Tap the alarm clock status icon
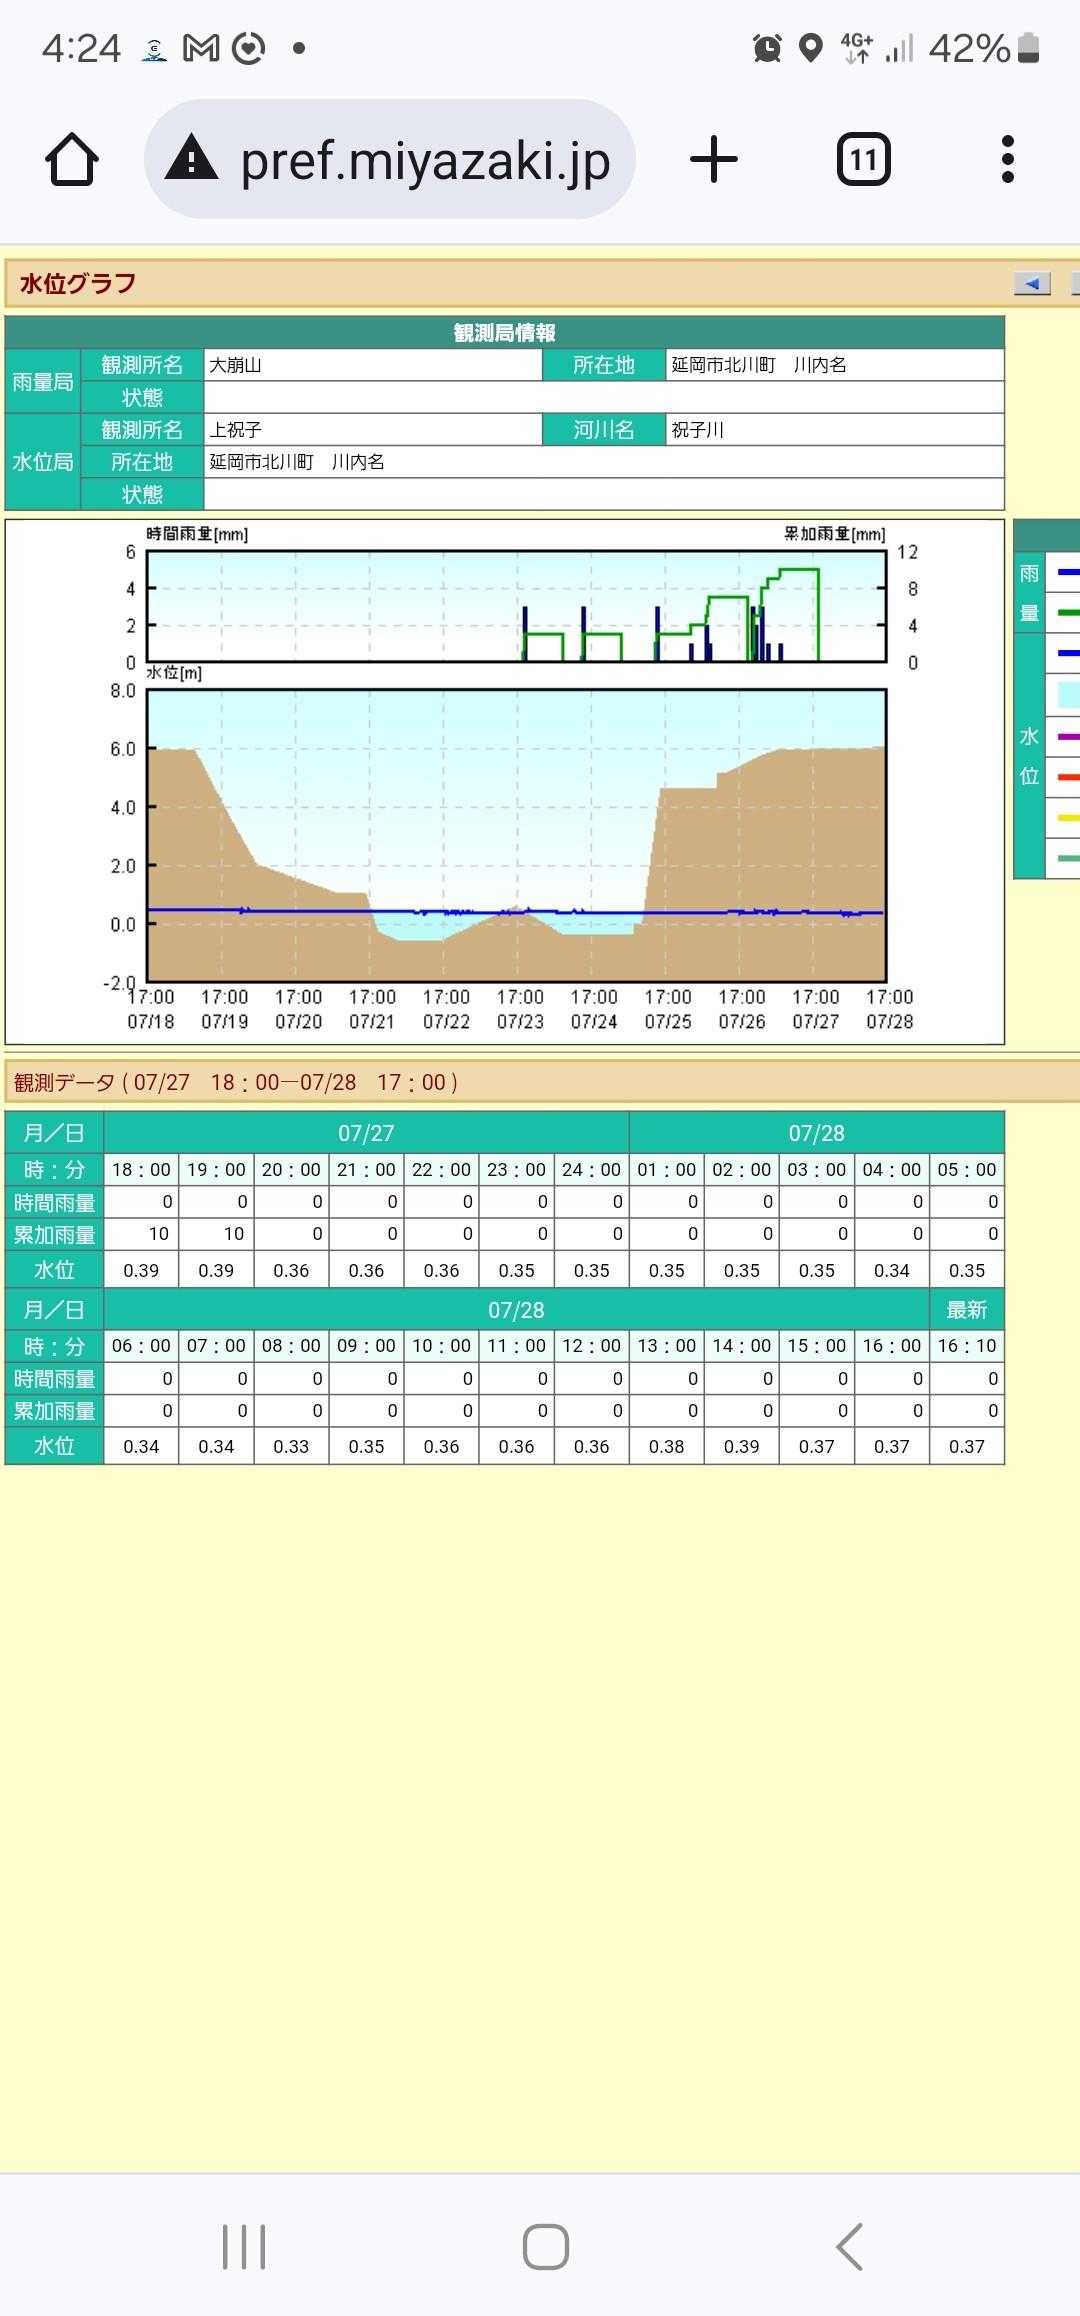 pyautogui.click(x=767, y=48)
